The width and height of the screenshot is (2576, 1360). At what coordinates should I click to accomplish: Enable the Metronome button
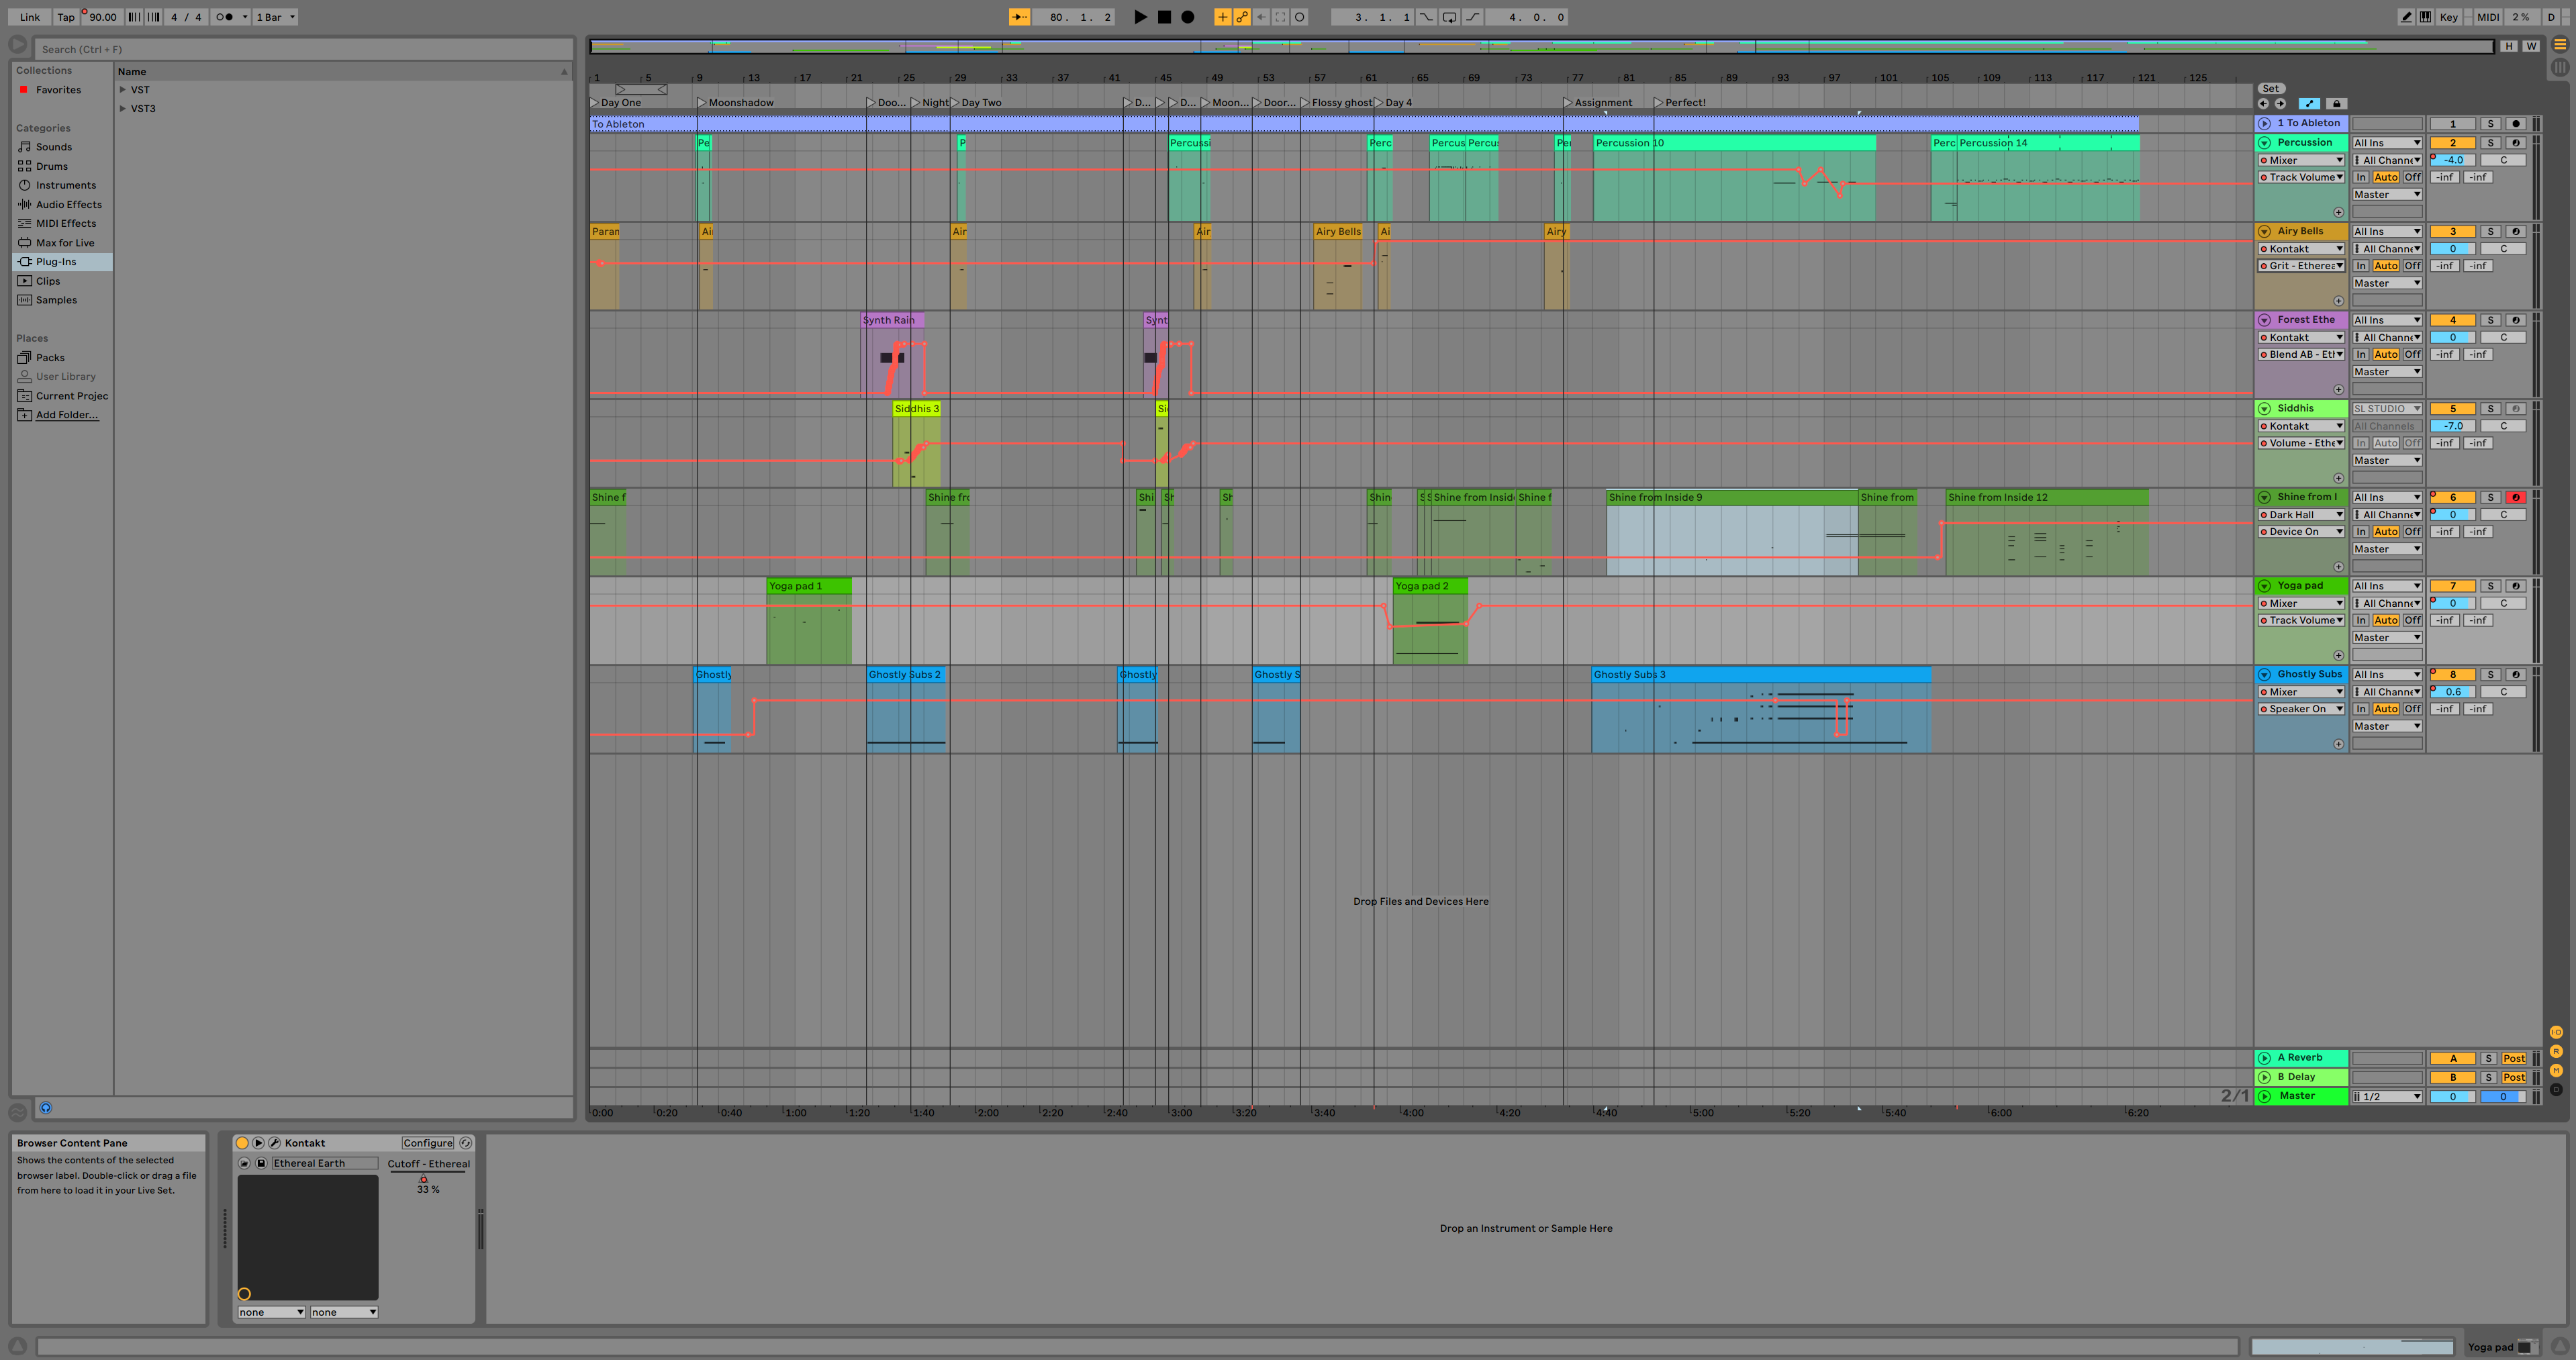click(x=225, y=17)
